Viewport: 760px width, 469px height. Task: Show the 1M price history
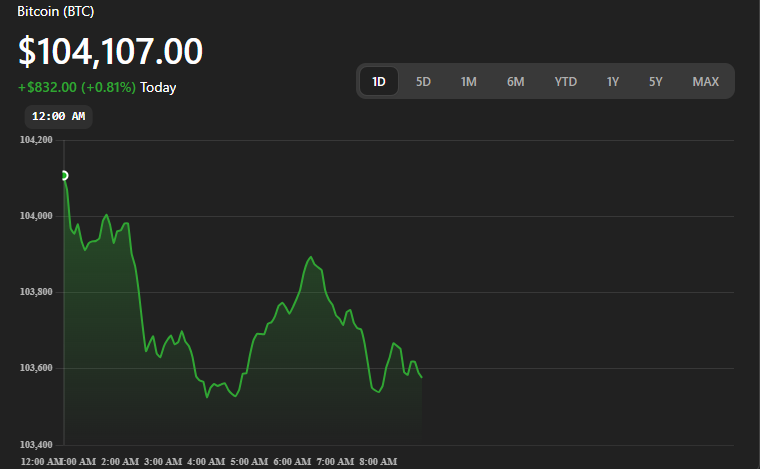468,82
